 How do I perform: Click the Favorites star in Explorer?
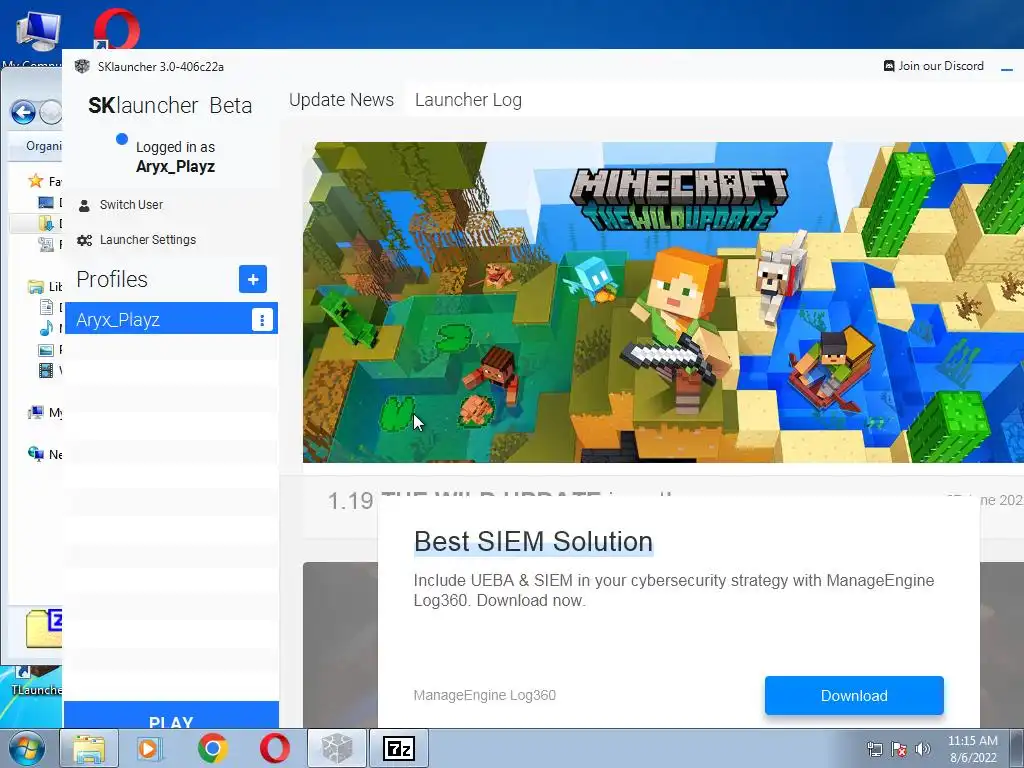[x=35, y=181]
